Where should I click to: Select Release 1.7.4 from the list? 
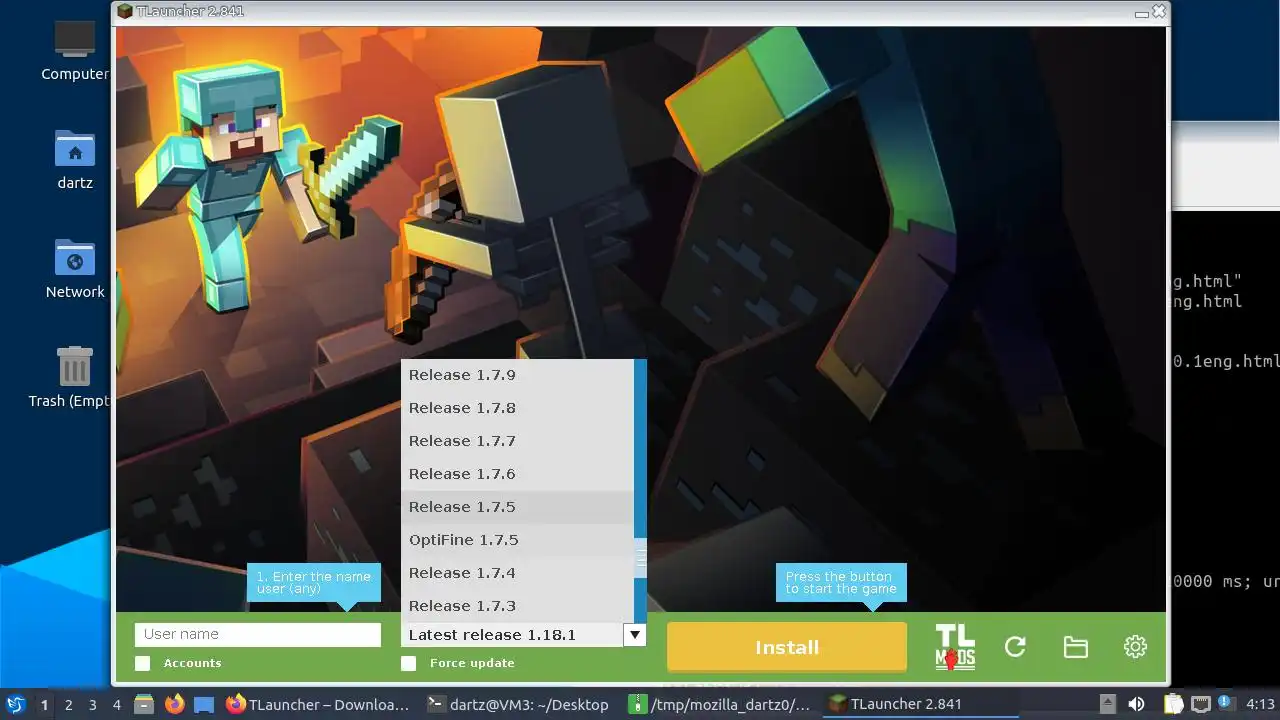point(517,573)
